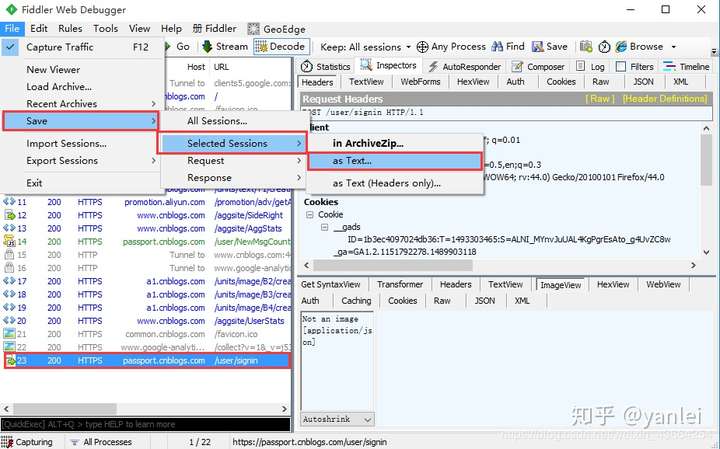The width and height of the screenshot is (720, 449).
Task: Click the Fiddler menu grid icon
Action: click(197, 28)
